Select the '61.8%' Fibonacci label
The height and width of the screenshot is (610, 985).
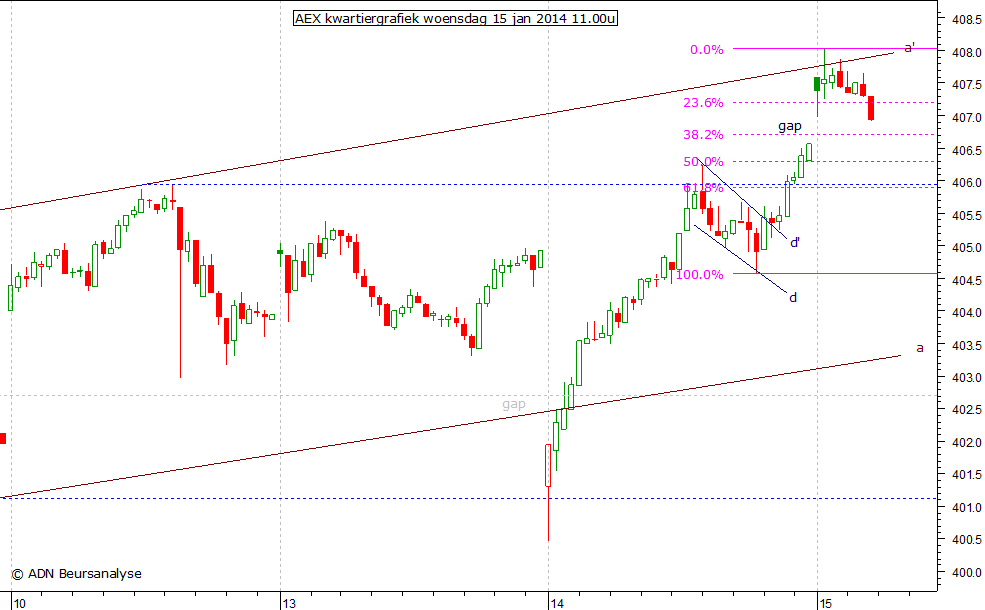coord(703,187)
